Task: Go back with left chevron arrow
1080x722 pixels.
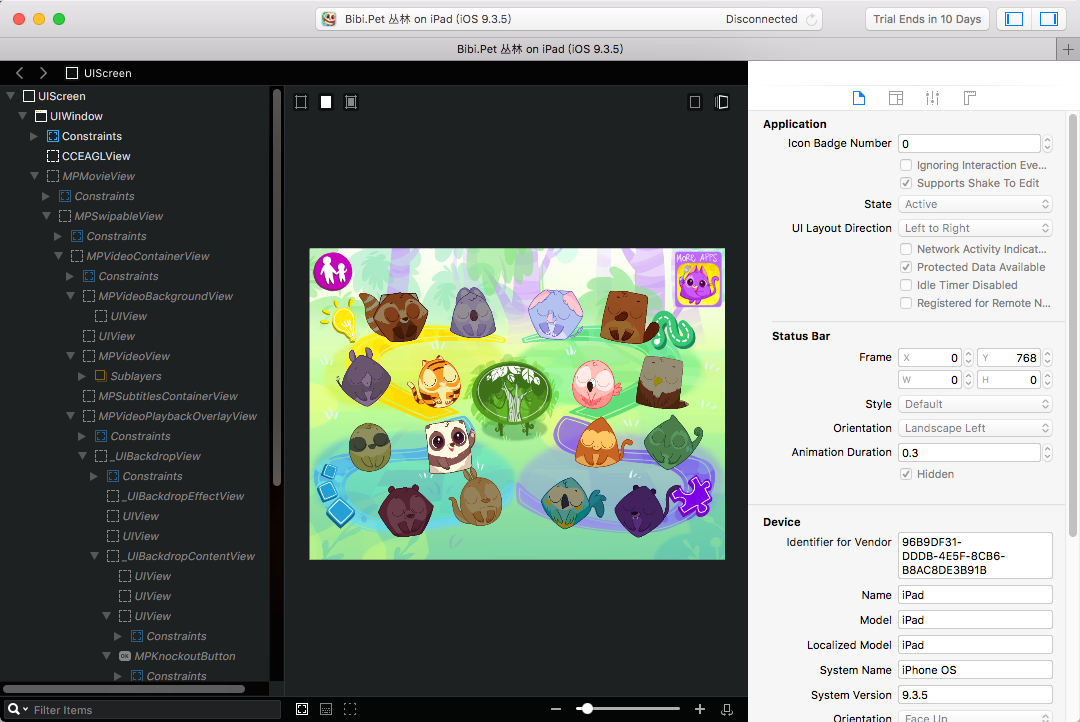Action: 20,73
